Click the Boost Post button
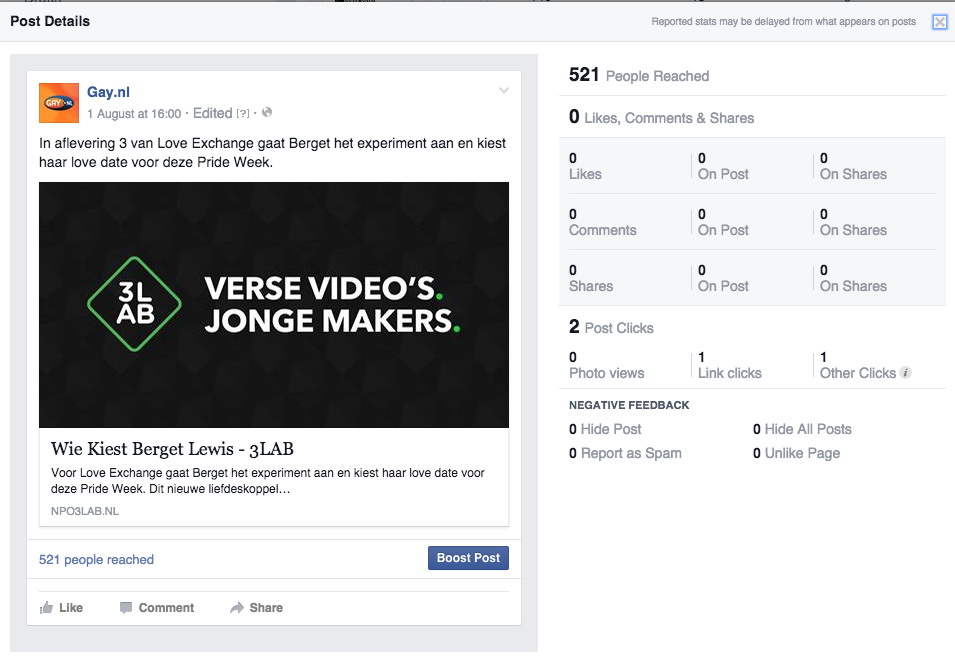955x662 pixels. (x=468, y=558)
